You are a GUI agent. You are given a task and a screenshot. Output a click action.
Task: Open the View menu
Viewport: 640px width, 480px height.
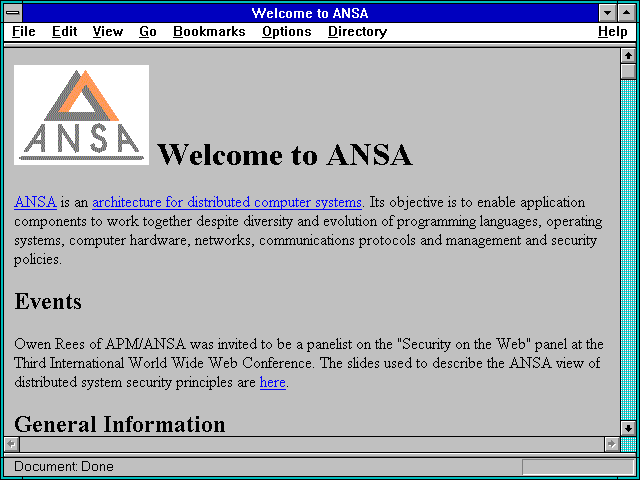click(x=107, y=32)
